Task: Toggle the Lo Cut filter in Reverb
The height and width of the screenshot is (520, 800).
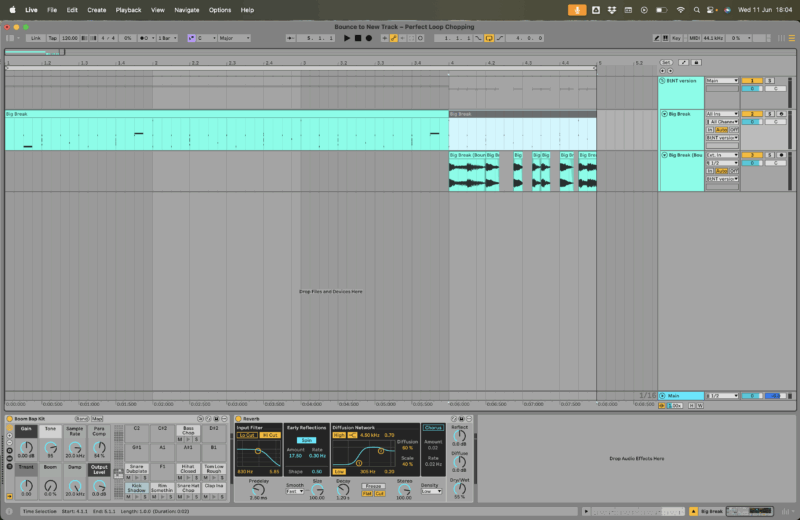Action: point(245,435)
